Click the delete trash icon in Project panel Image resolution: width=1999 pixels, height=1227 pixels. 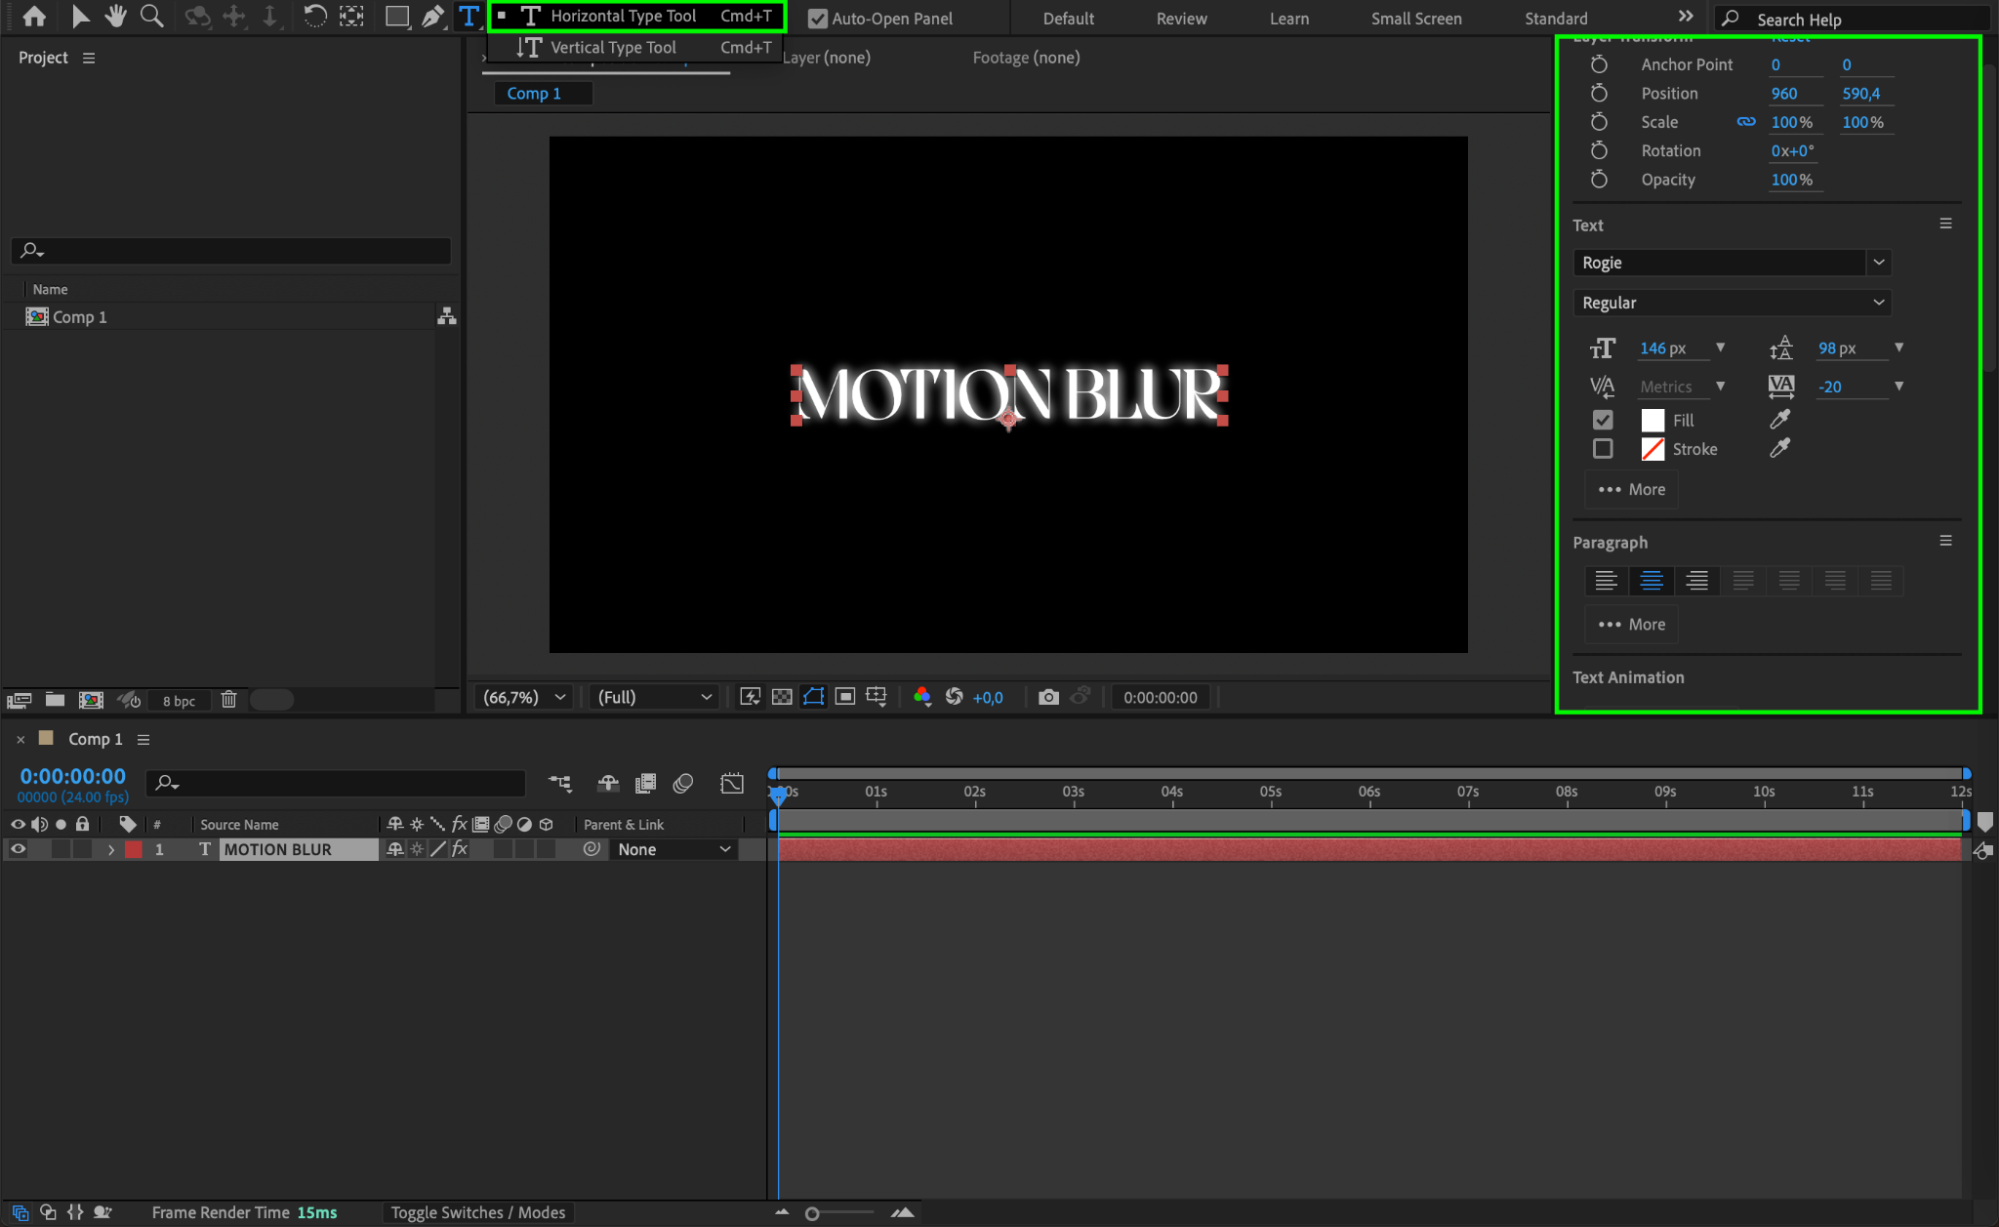[229, 700]
